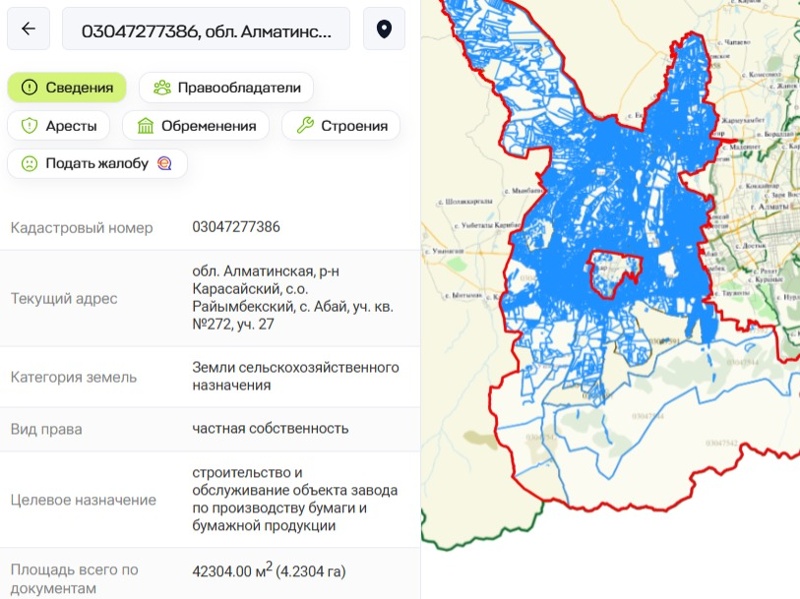Open the location pin tool
The width and height of the screenshot is (800, 599).
pos(383,28)
